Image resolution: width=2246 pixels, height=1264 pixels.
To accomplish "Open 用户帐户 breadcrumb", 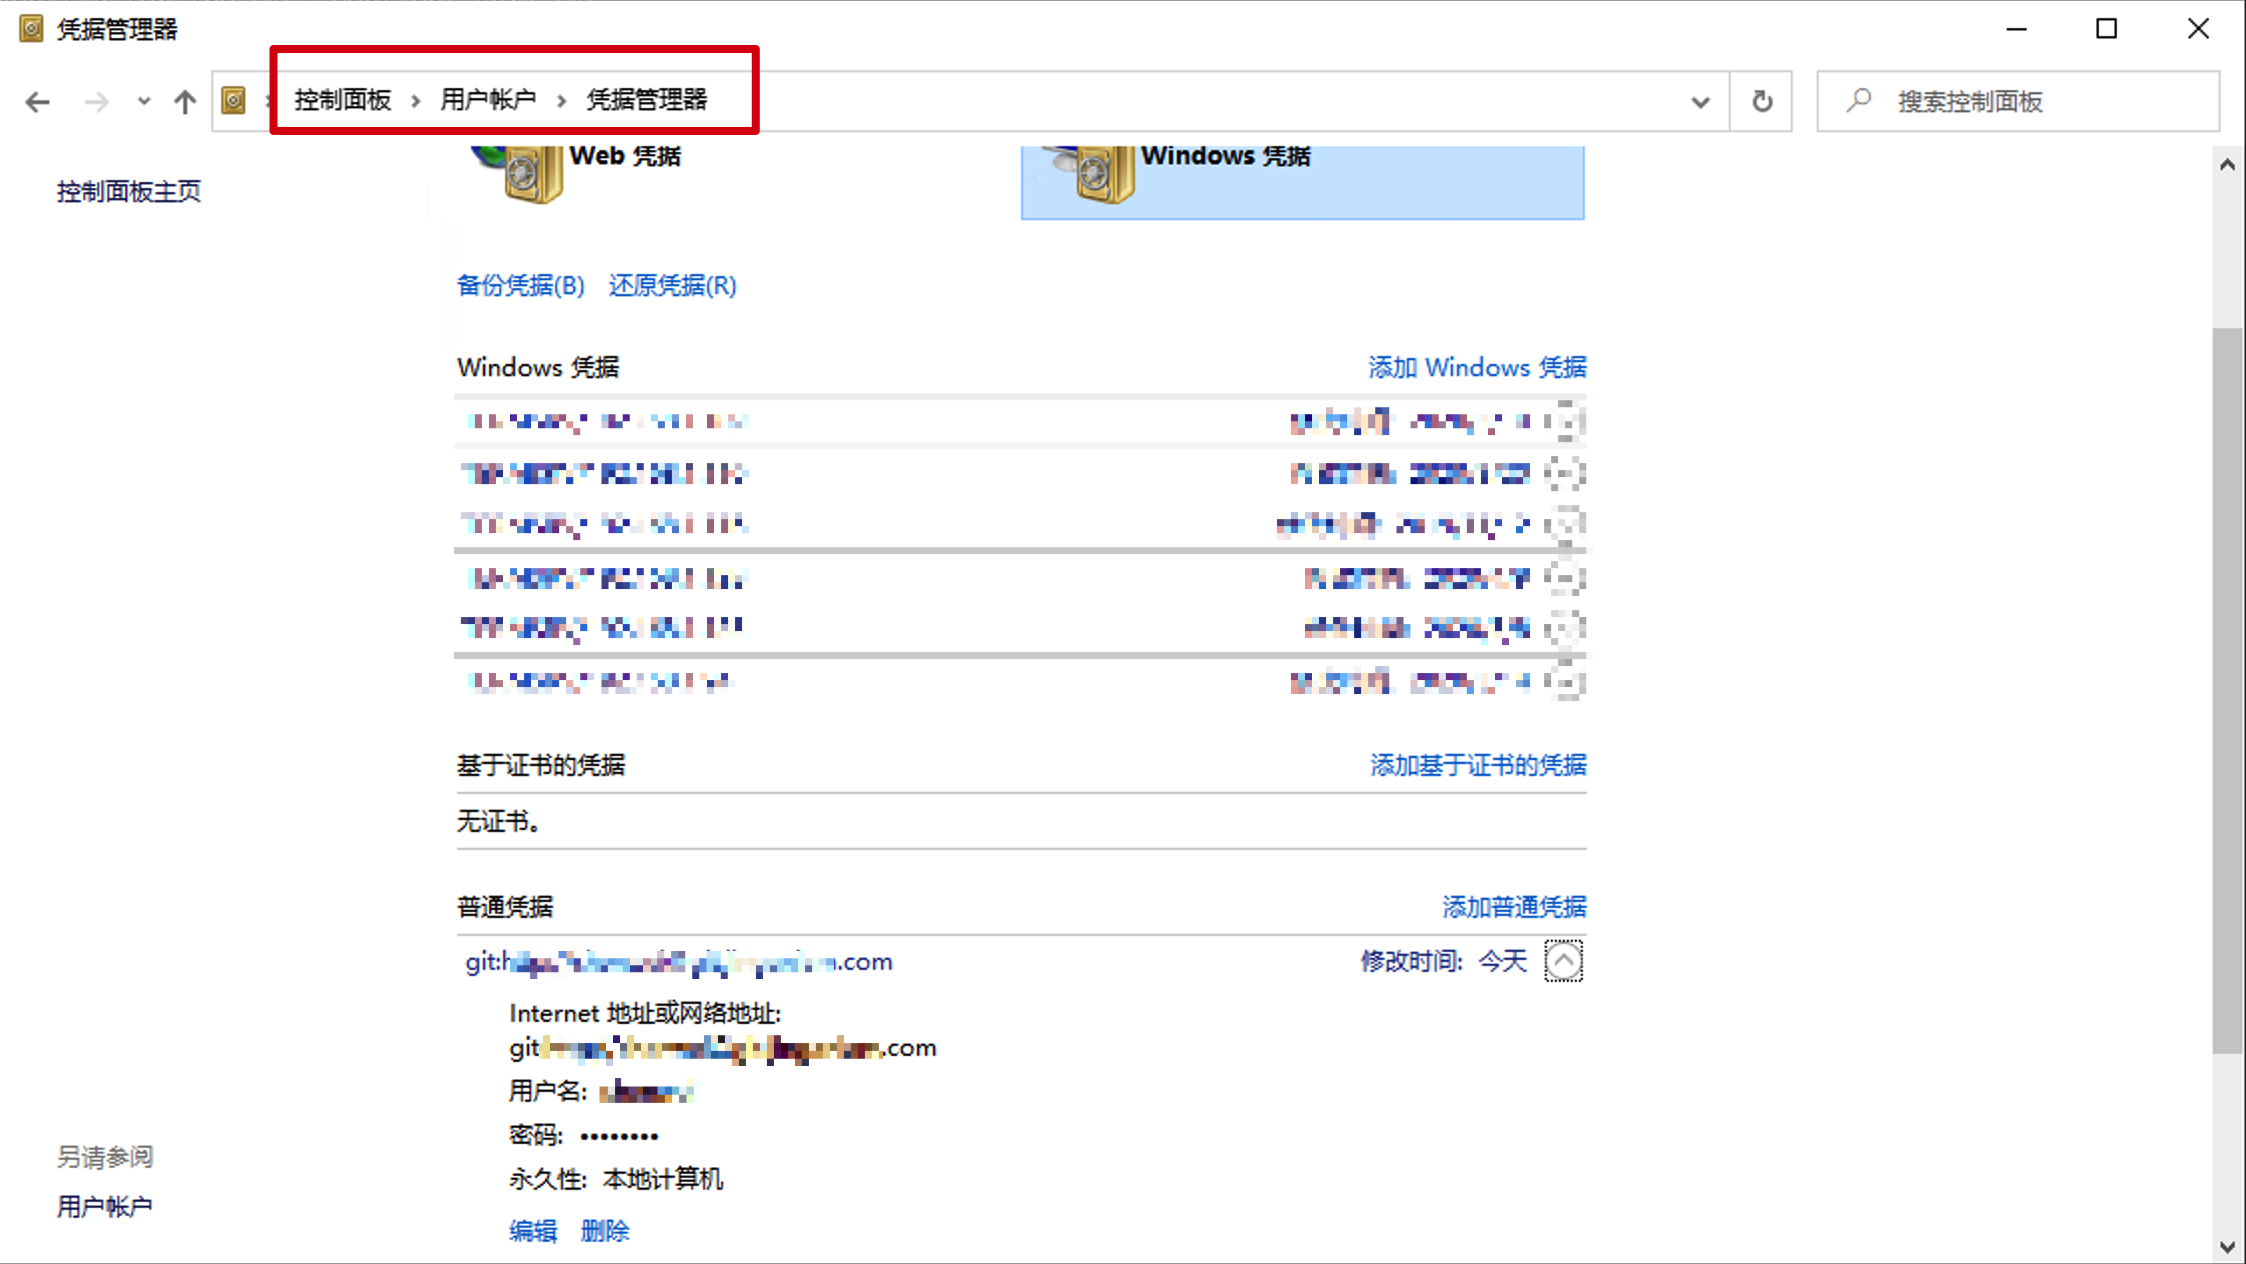I will pos(488,100).
